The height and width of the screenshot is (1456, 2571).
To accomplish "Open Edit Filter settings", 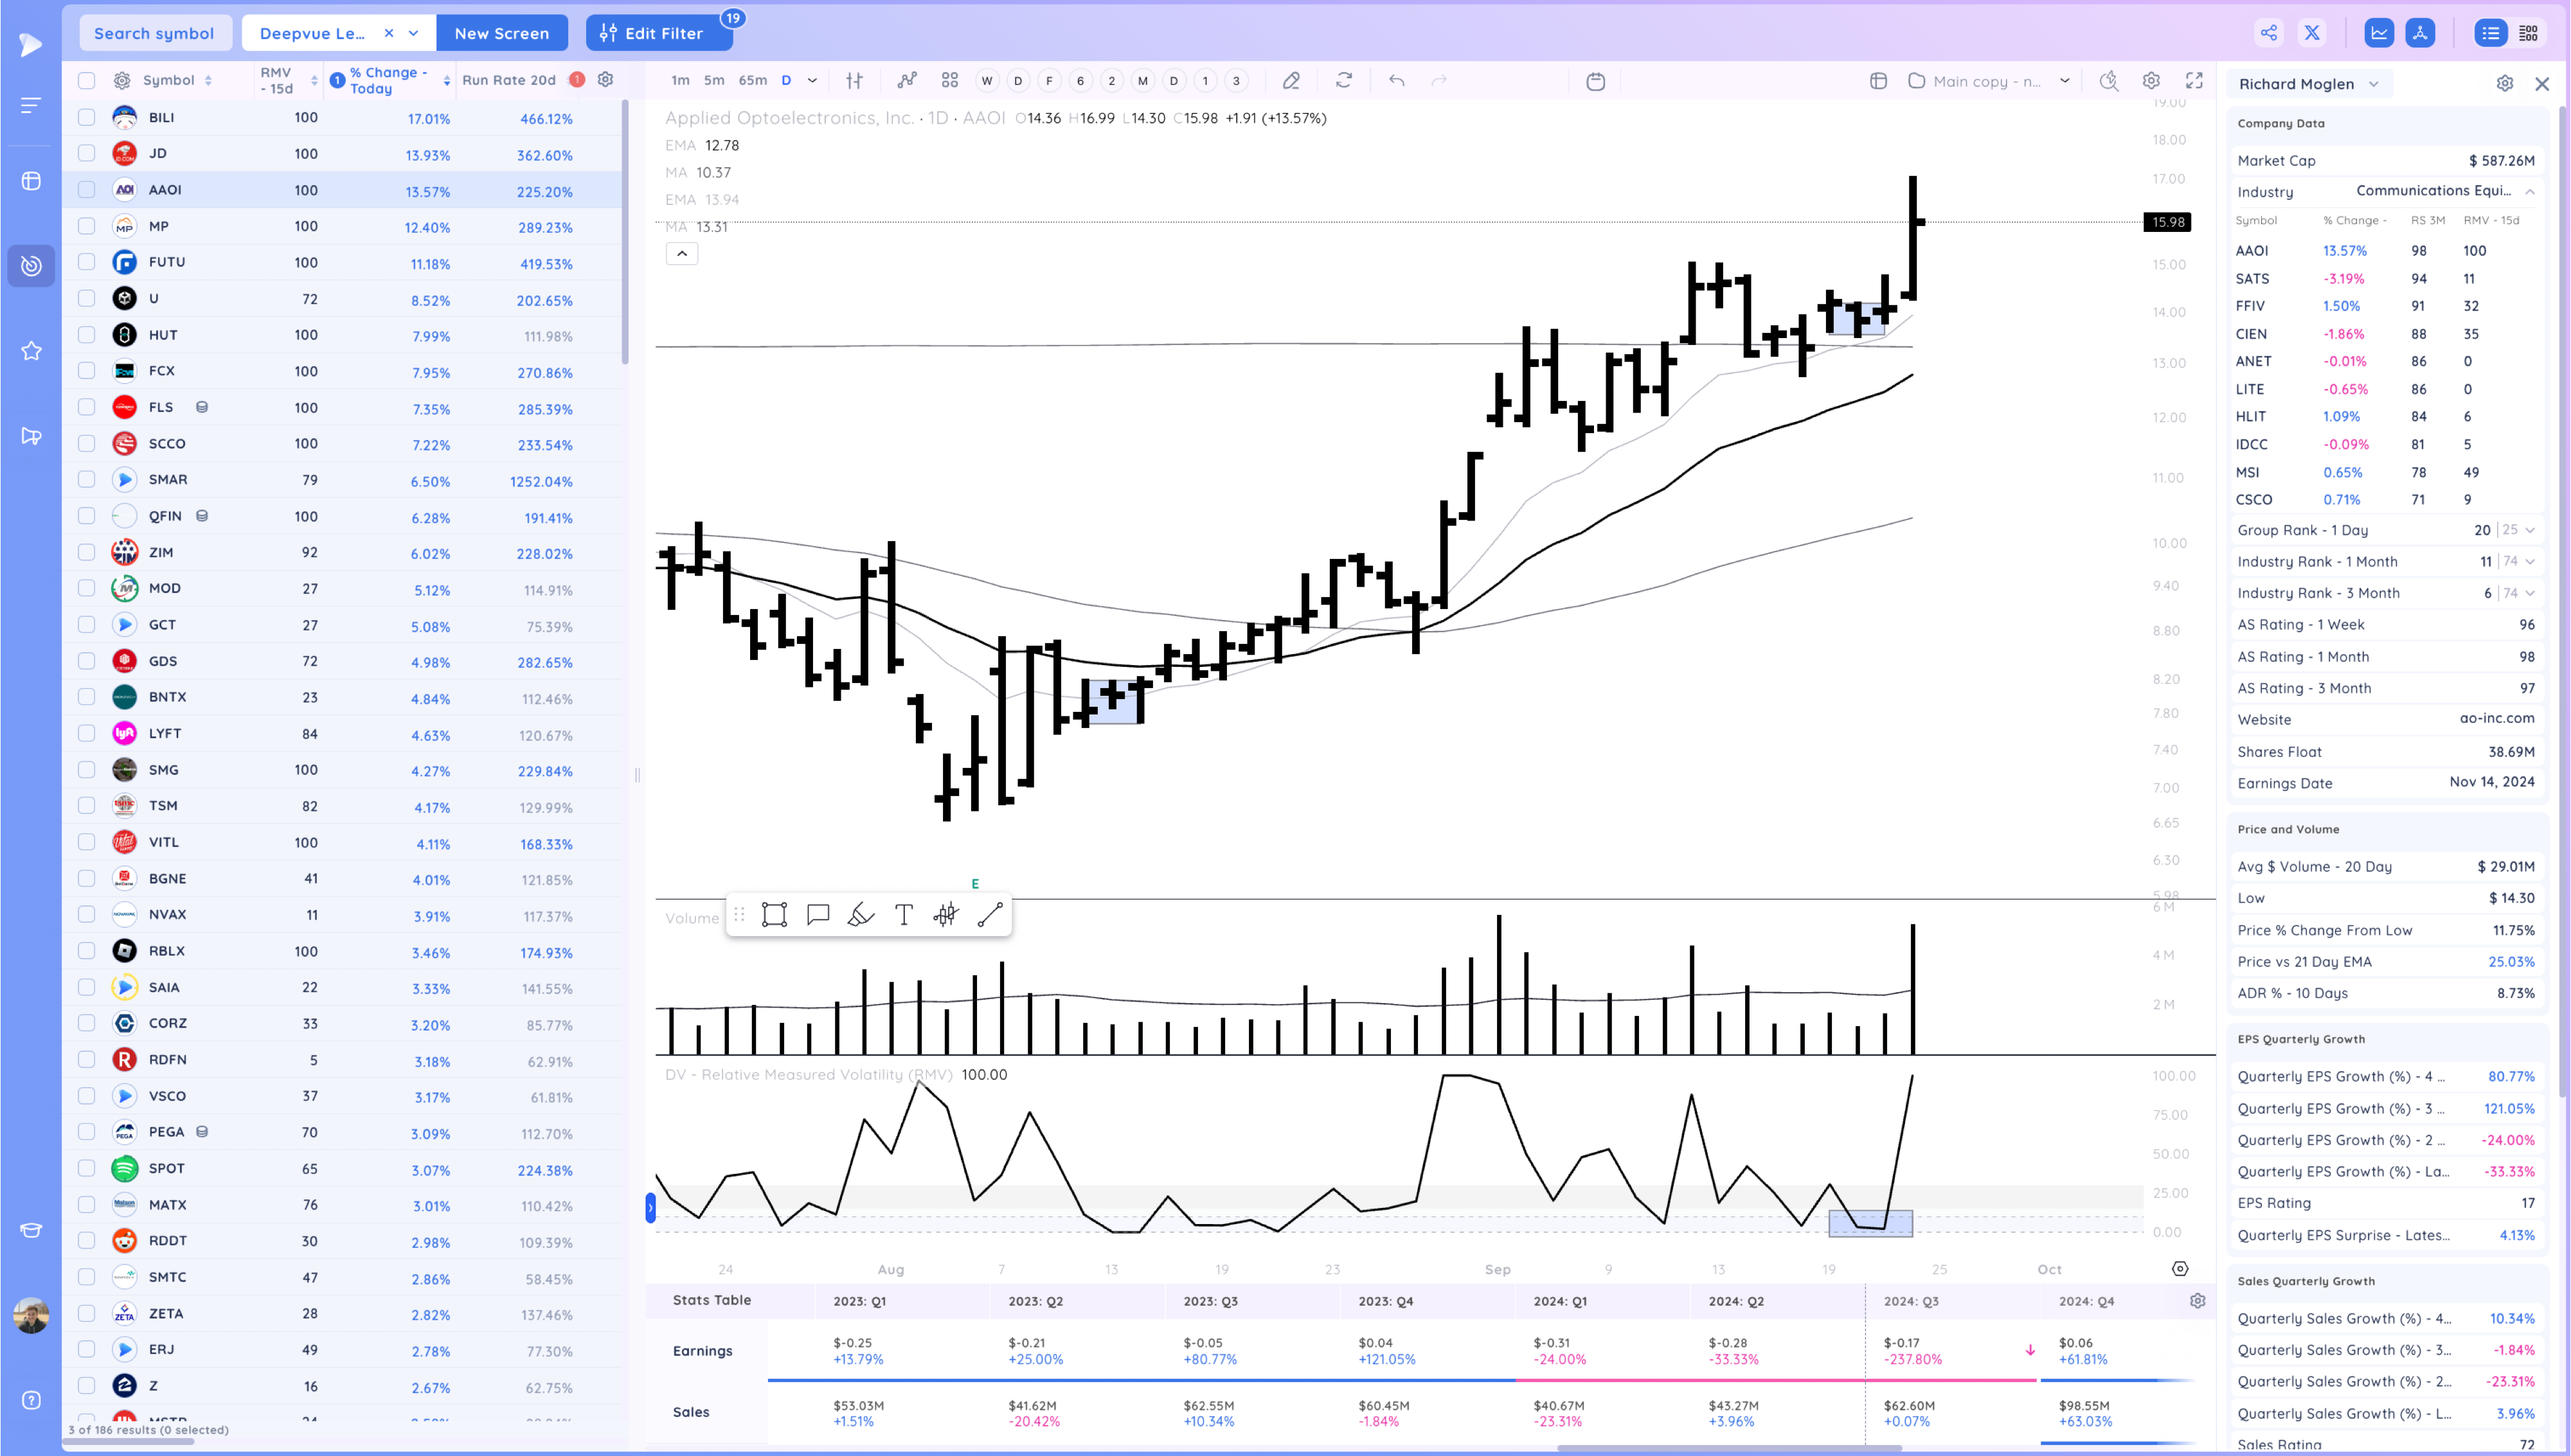I will click(x=659, y=32).
